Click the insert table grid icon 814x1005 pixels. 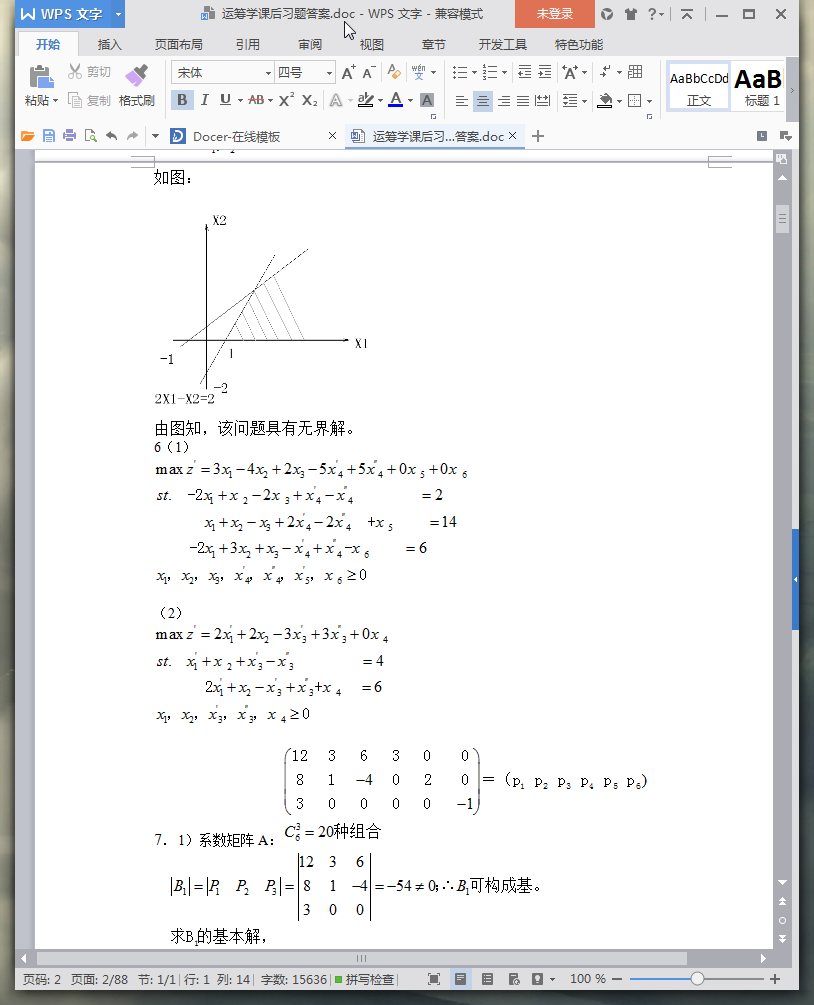[x=635, y=72]
